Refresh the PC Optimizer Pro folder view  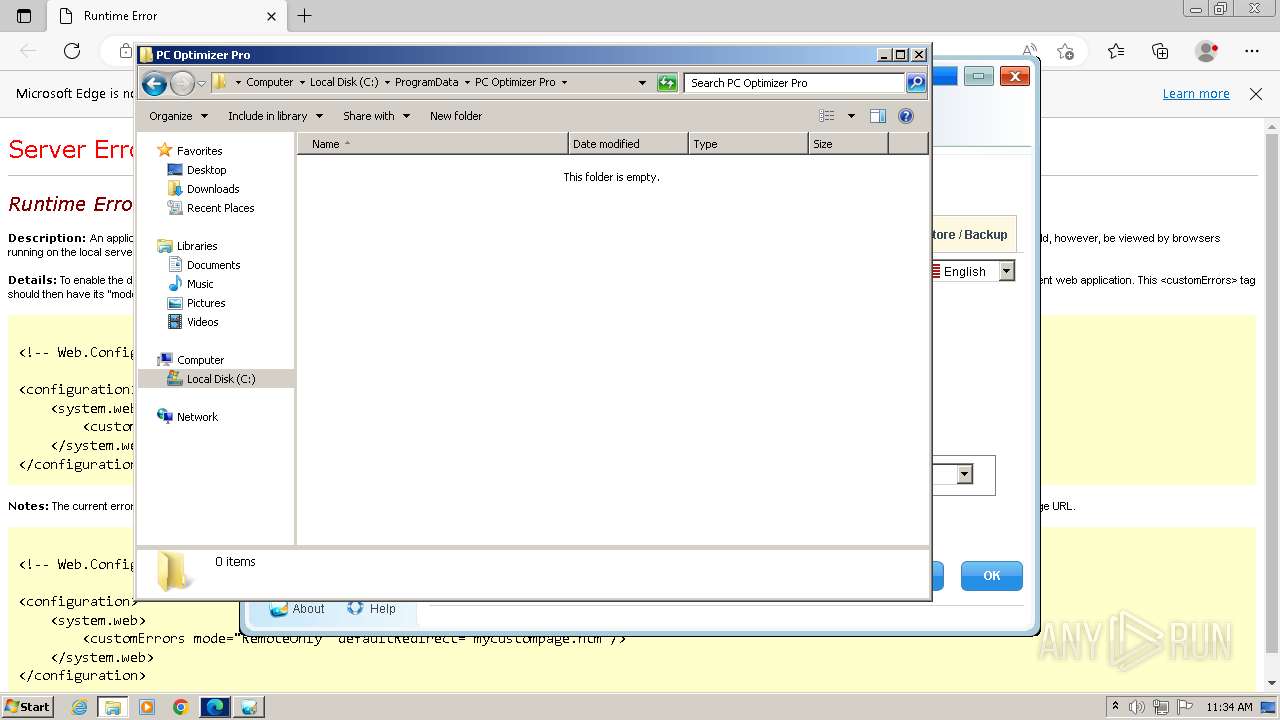point(667,83)
